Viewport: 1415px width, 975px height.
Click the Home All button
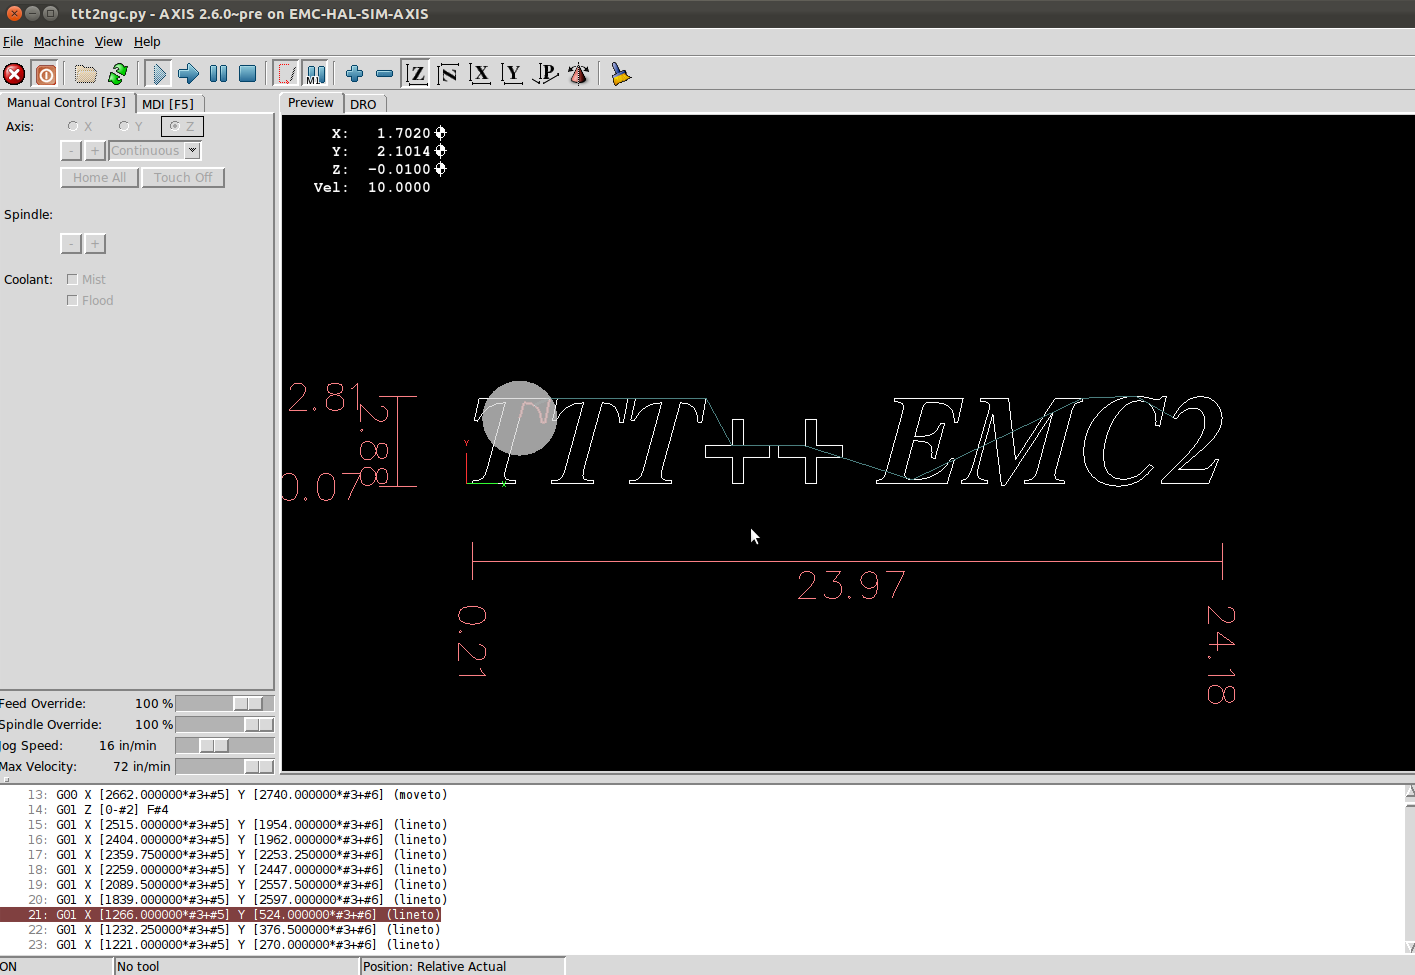99,177
